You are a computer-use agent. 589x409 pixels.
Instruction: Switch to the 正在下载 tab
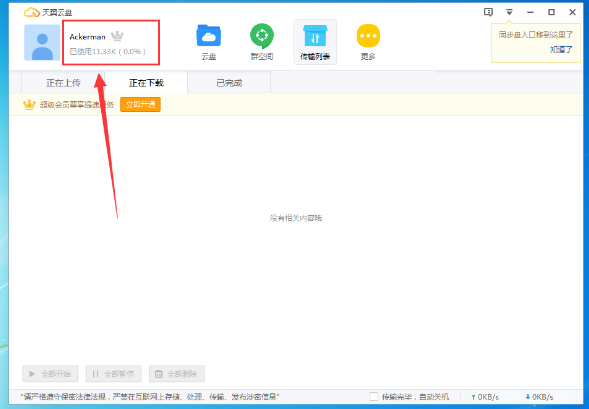146,83
